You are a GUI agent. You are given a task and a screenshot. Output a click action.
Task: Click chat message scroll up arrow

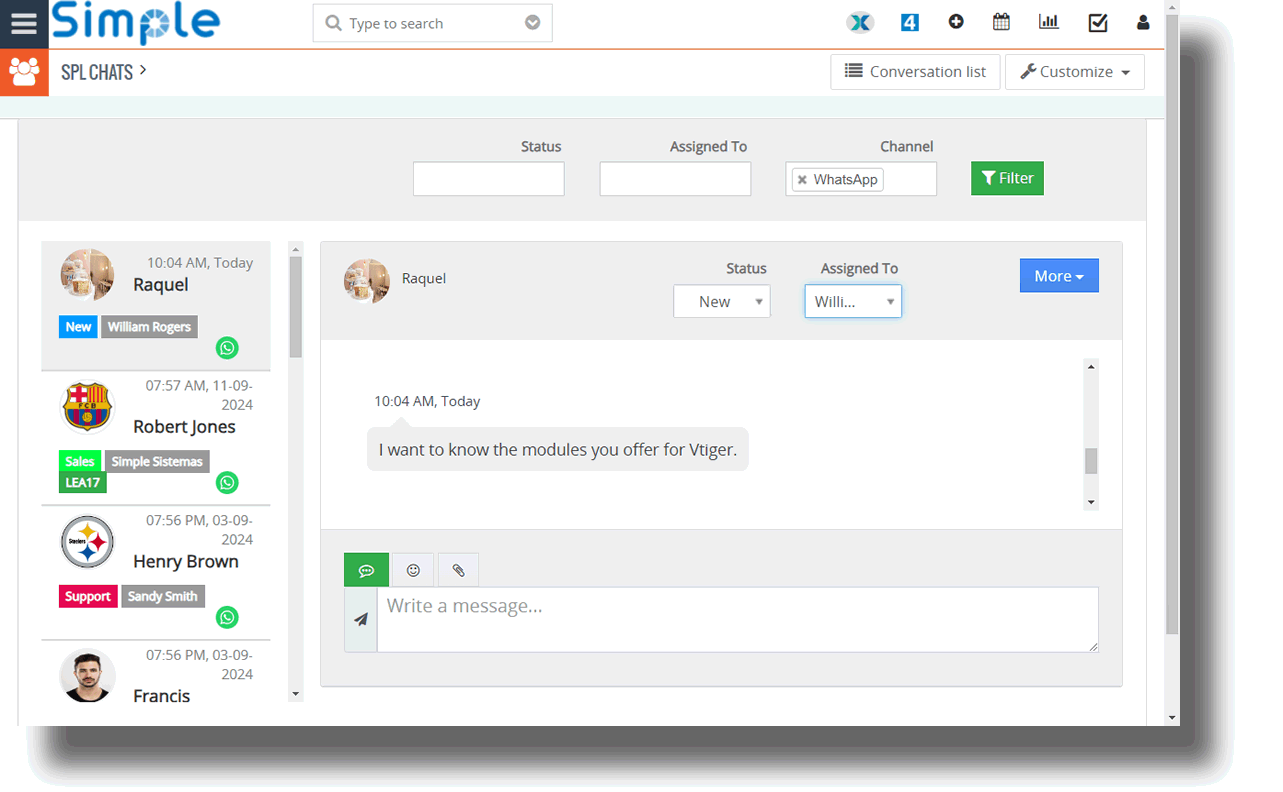1091,366
